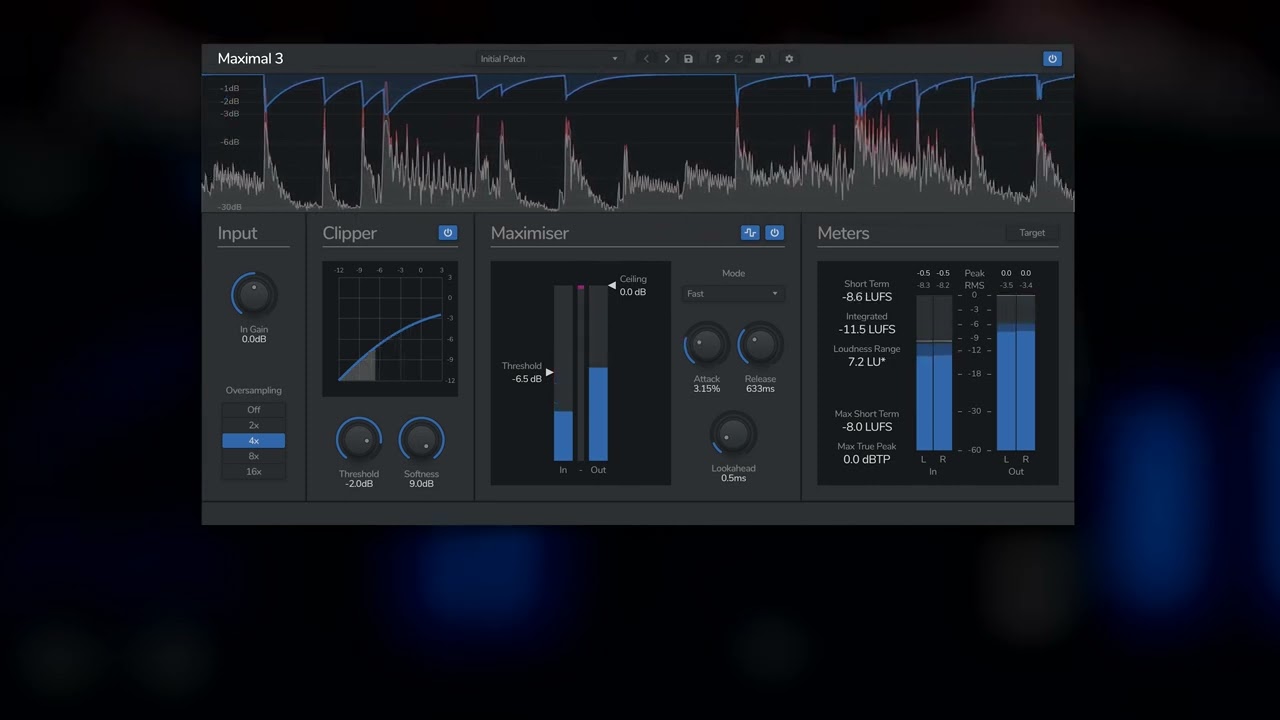Click the refresh/reload preset icon
The height and width of the screenshot is (720, 1280).
click(x=739, y=59)
